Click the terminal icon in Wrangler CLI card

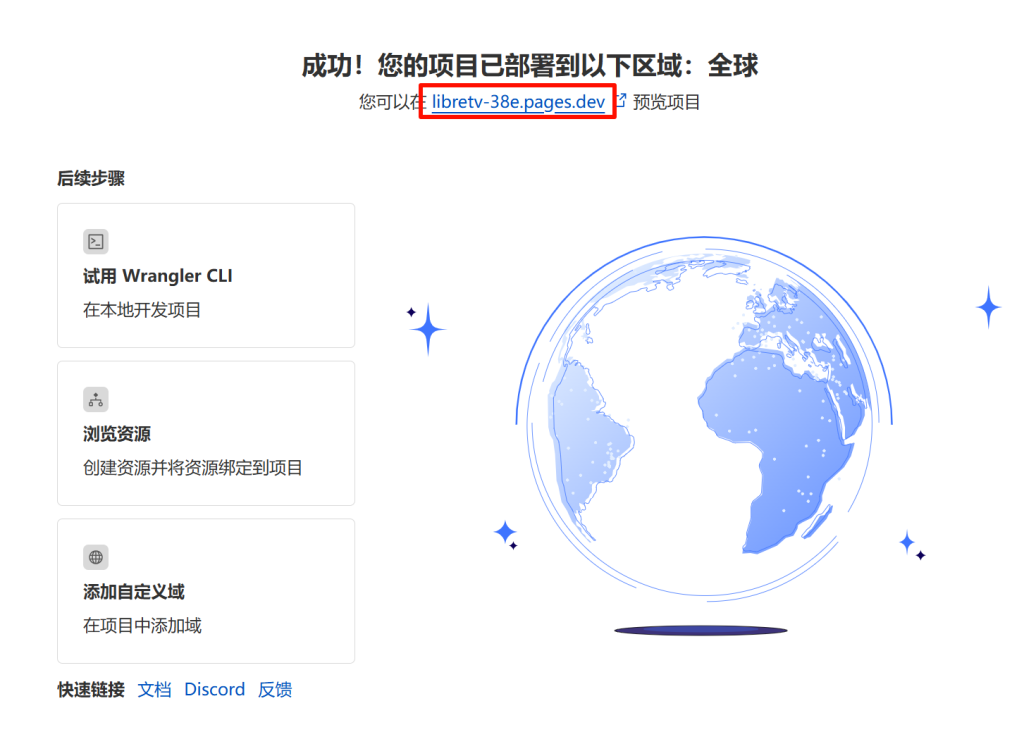pyautogui.click(x=96, y=242)
